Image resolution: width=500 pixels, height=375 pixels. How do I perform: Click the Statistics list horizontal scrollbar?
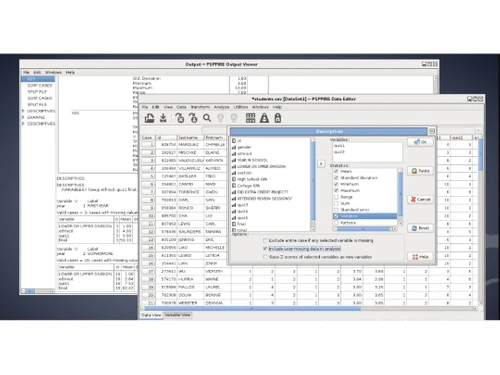coord(365,229)
